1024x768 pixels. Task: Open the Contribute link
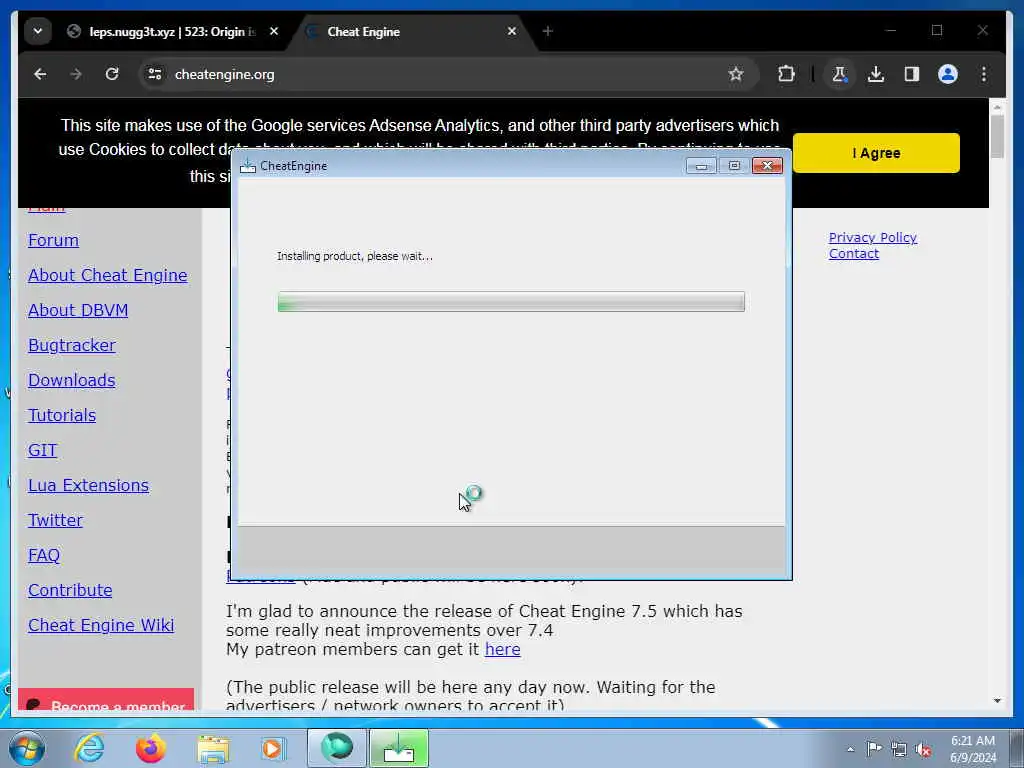70,590
